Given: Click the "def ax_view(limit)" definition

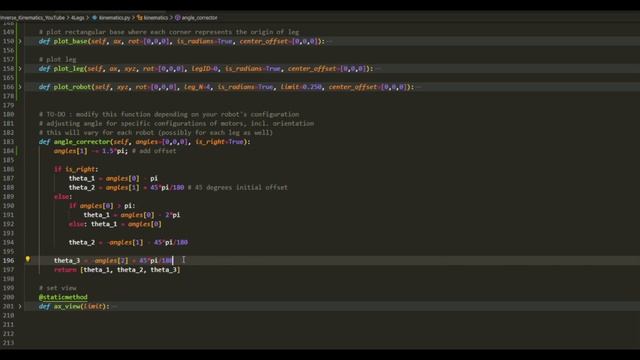Looking at the screenshot, I should pos(74,306).
